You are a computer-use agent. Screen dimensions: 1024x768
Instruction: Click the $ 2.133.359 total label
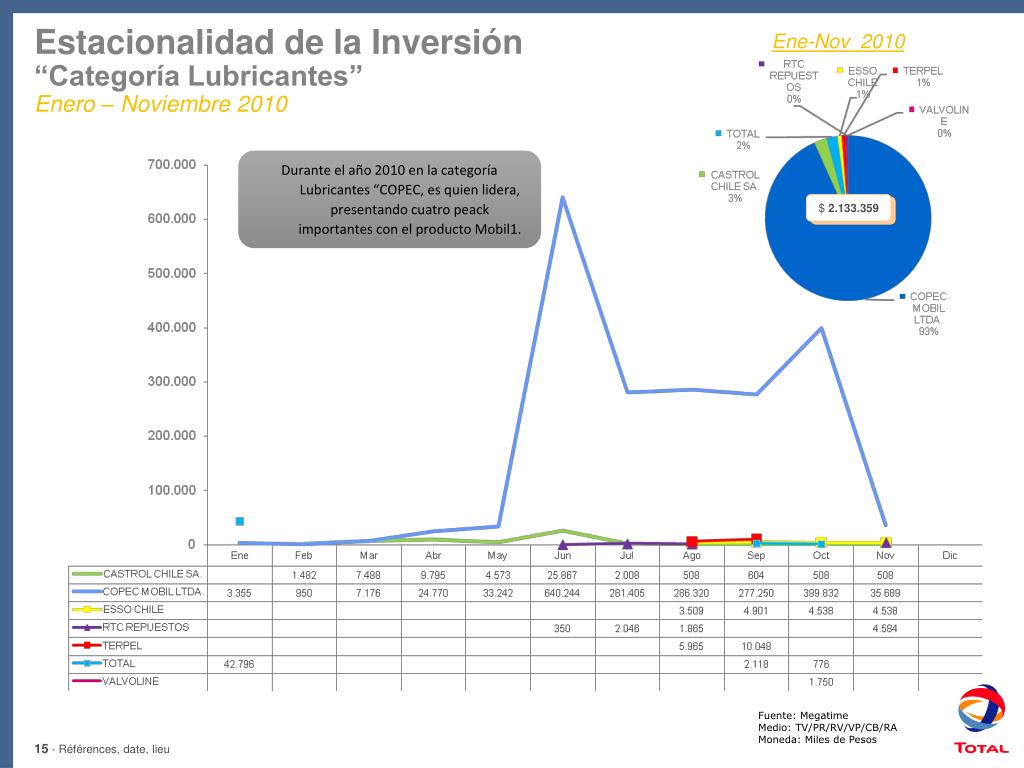click(x=848, y=208)
